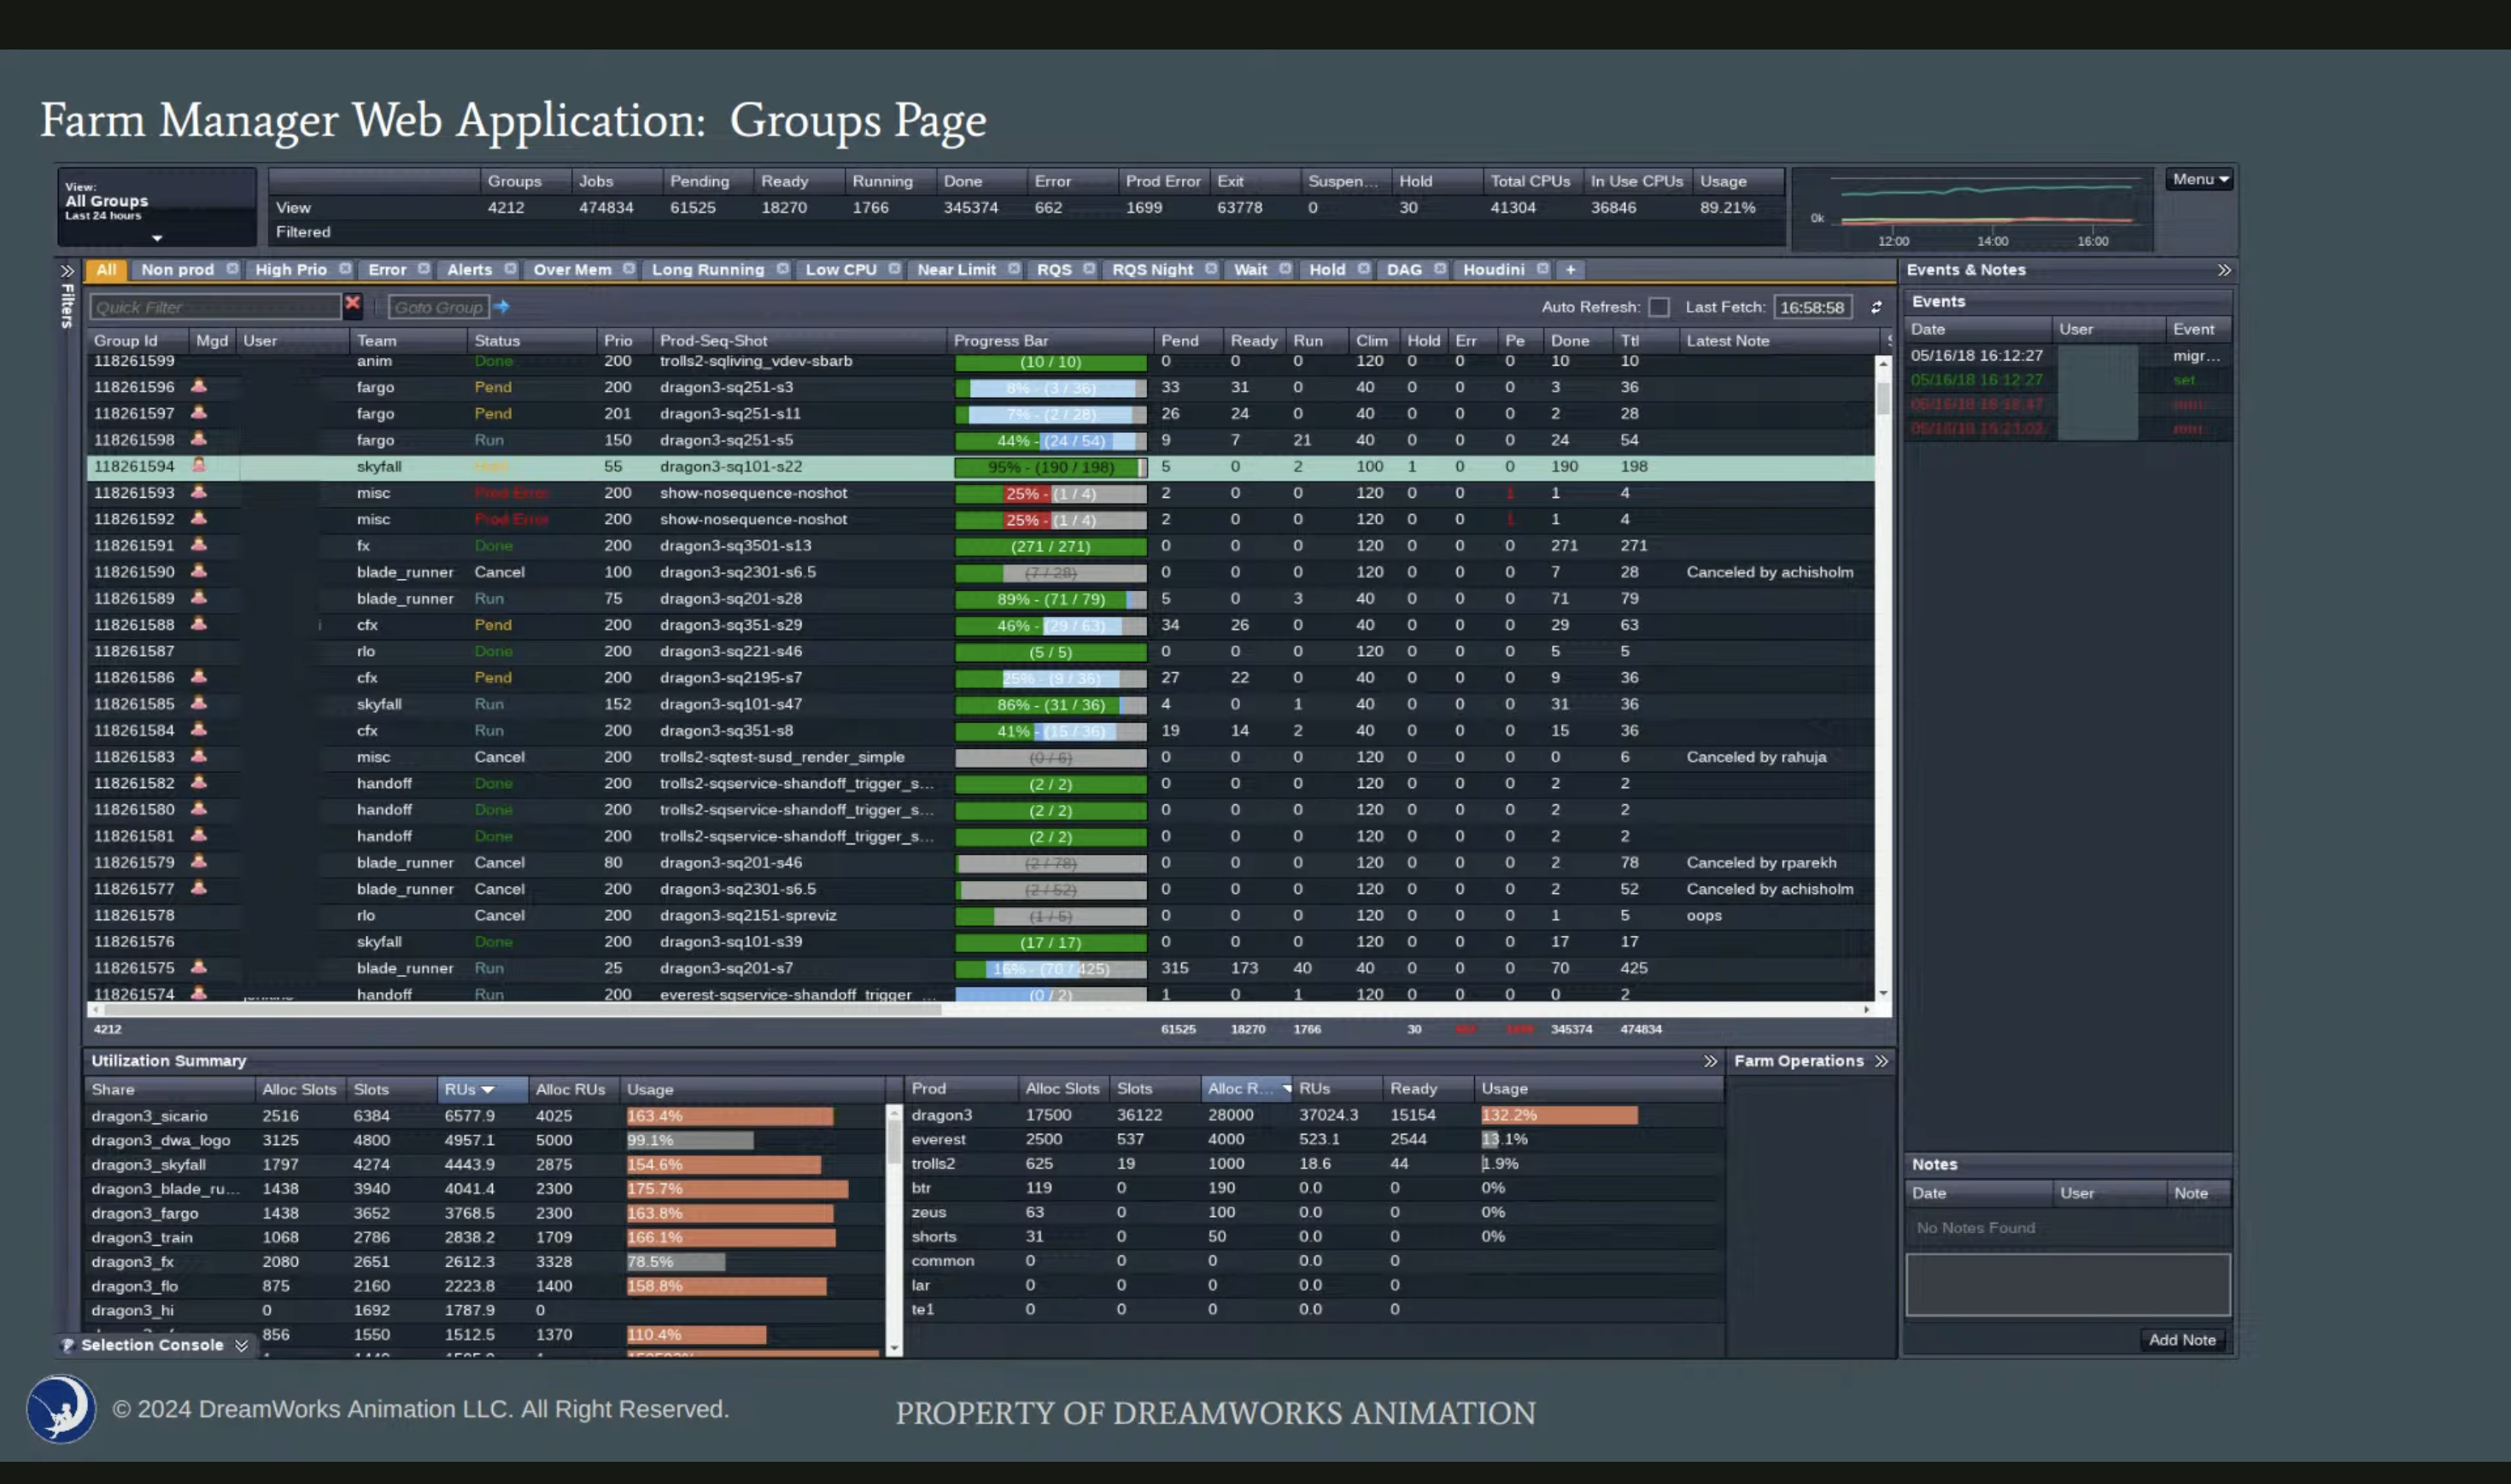
Task: Sort by Latest Note column header
Action: click(x=1780, y=340)
